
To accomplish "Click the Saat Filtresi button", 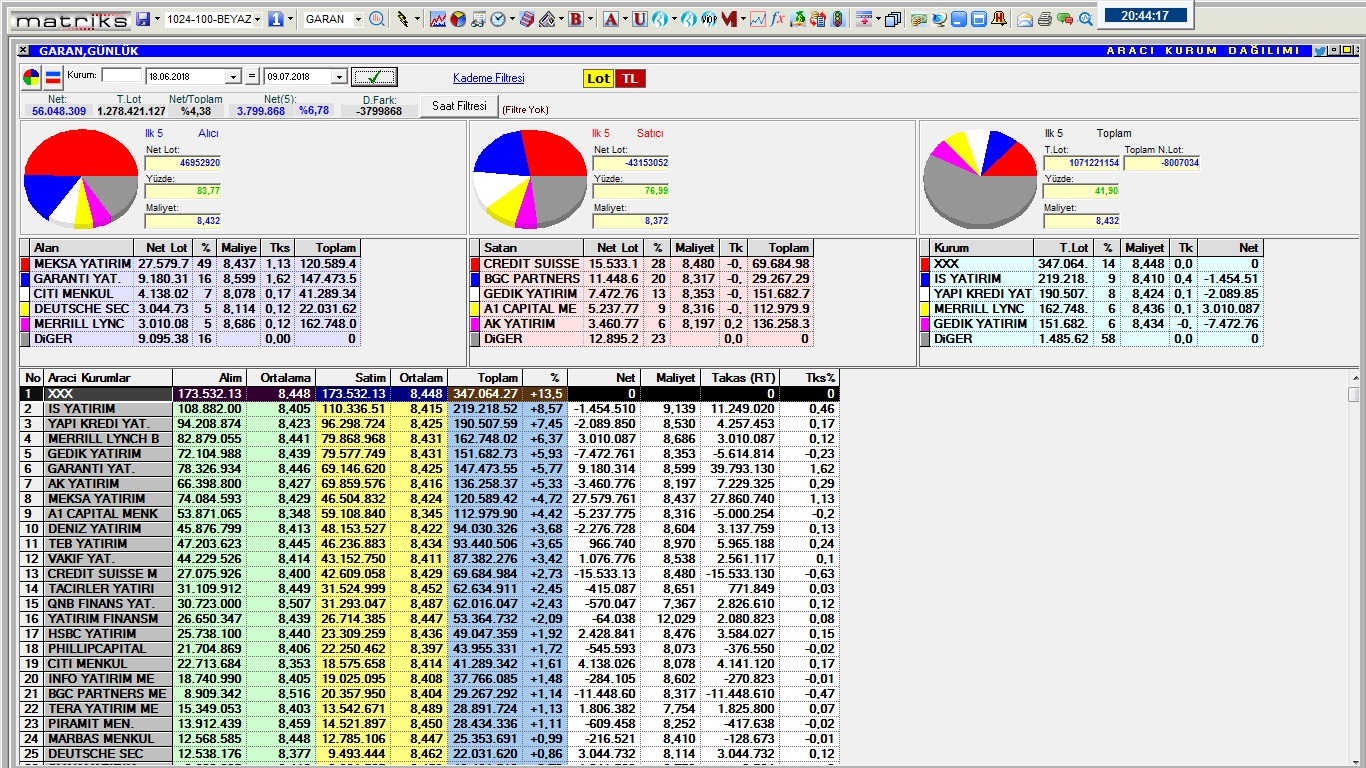I will 459,105.
